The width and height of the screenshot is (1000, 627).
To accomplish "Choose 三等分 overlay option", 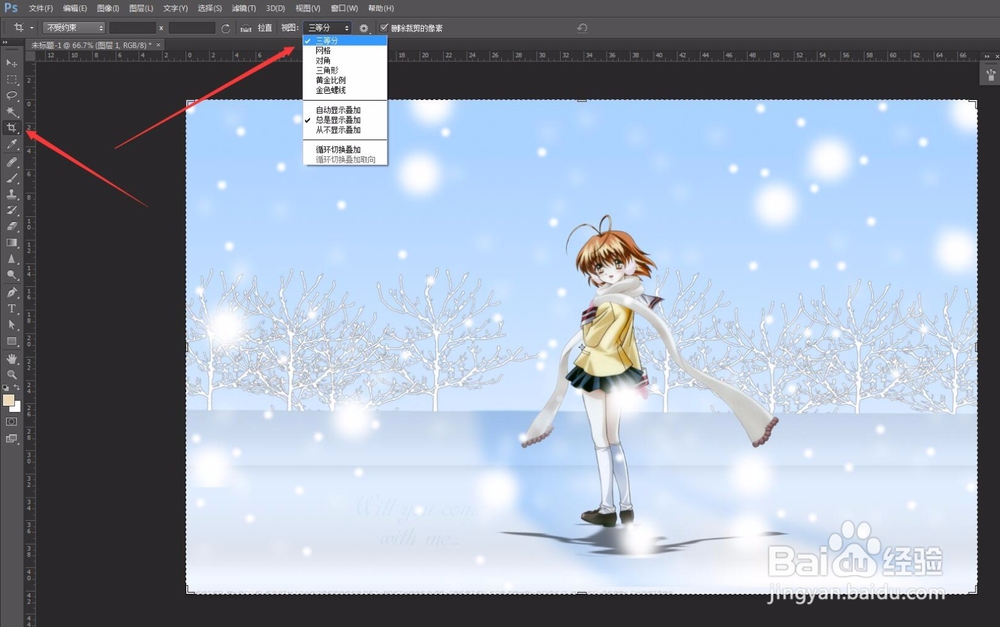I will (345, 40).
